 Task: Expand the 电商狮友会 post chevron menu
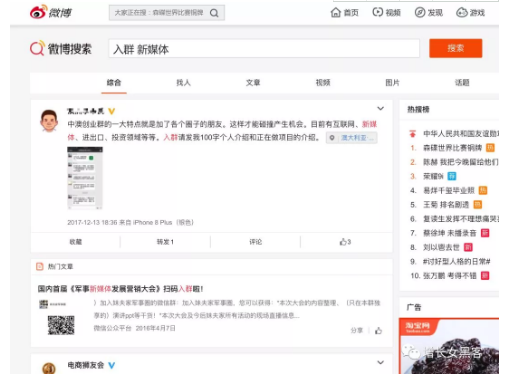380,363
